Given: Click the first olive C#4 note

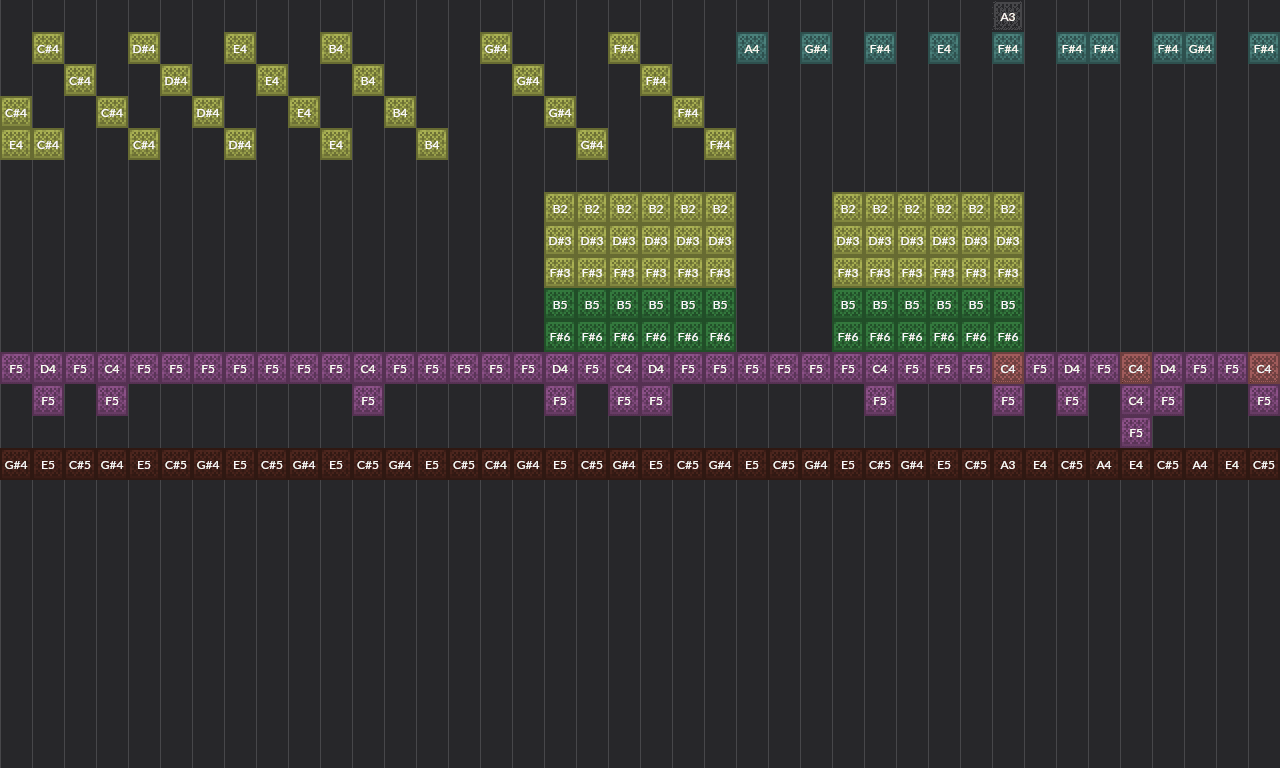Looking at the screenshot, I should tap(47, 48).
